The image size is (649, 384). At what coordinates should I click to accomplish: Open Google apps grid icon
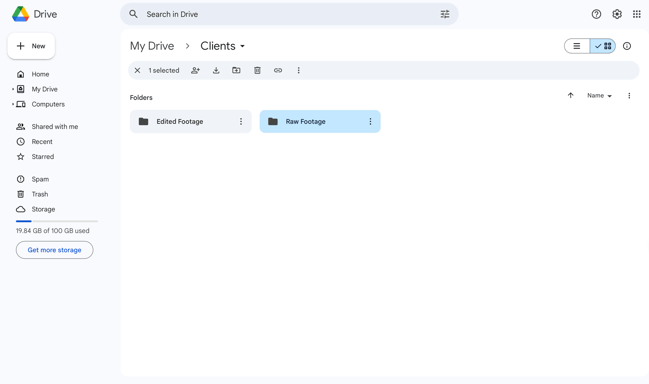(637, 14)
